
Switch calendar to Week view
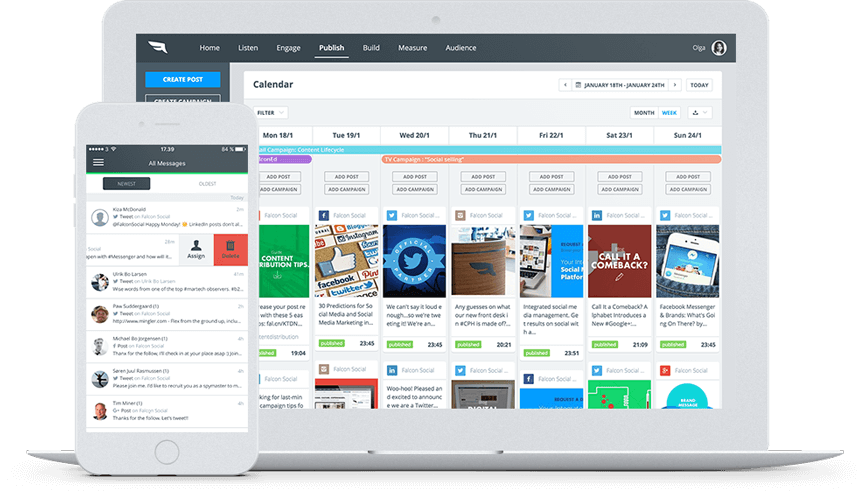point(669,113)
